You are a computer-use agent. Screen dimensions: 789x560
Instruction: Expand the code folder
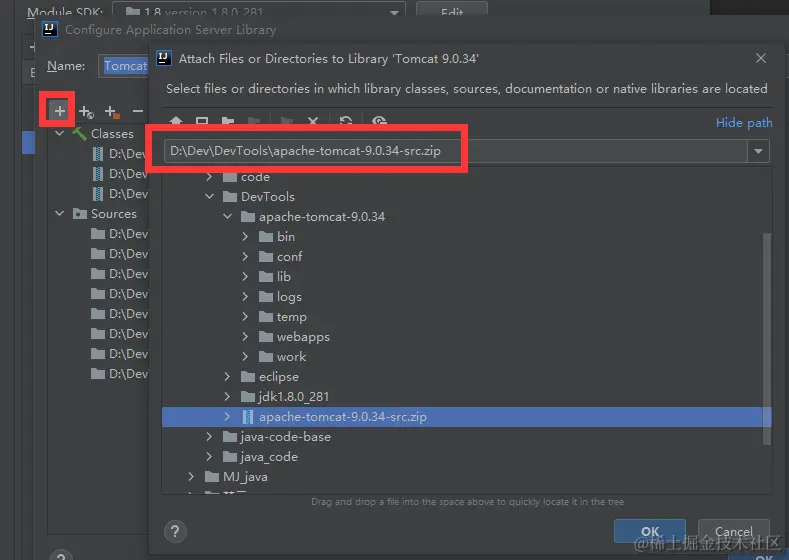[x=209, y=177]
